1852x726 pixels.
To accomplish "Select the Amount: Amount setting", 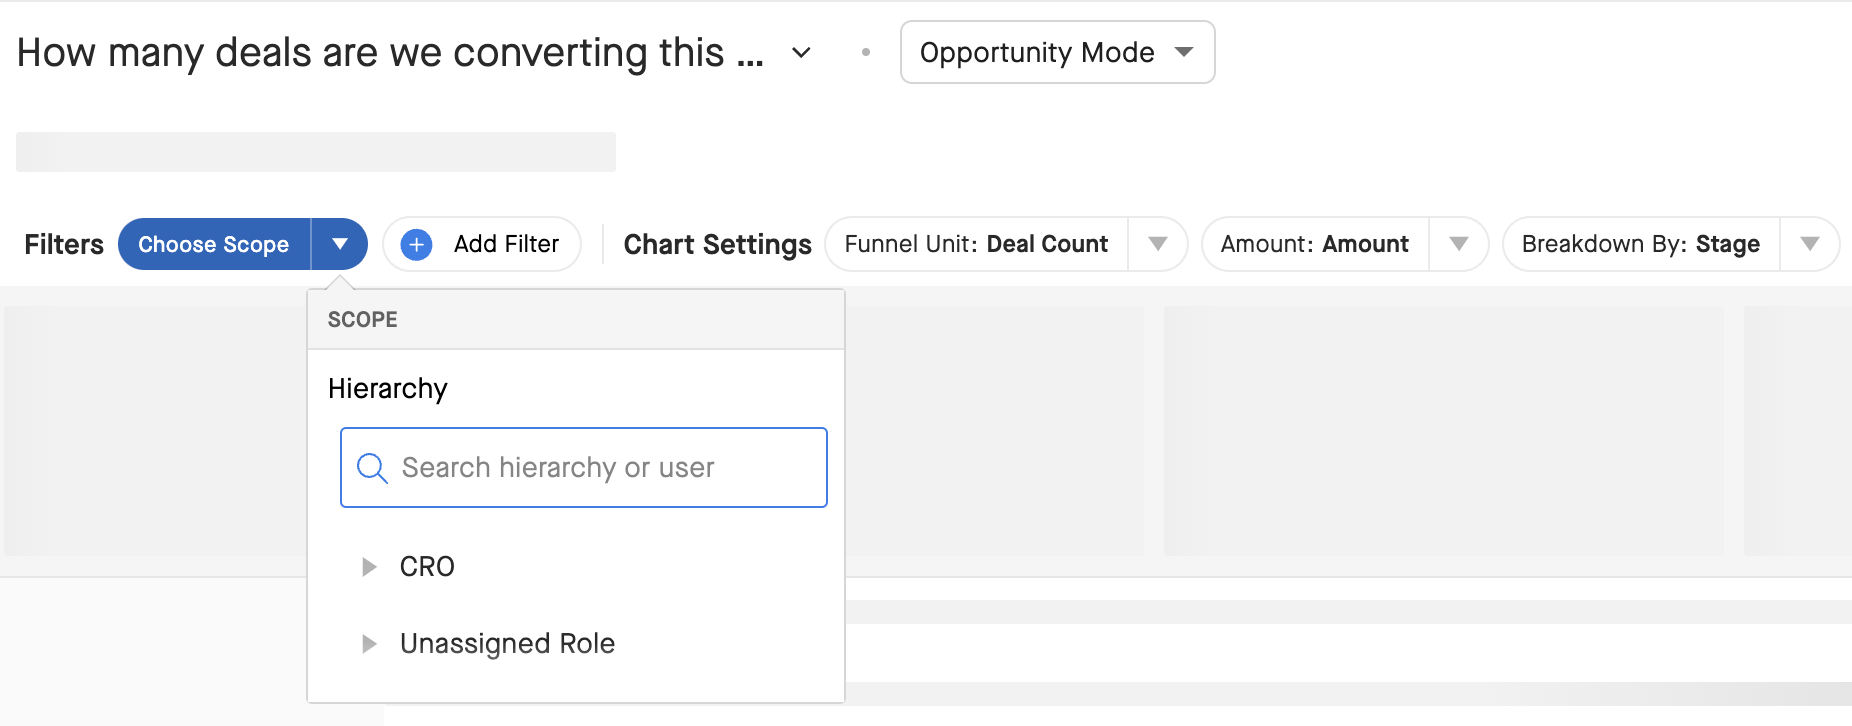I will 1314,244.
